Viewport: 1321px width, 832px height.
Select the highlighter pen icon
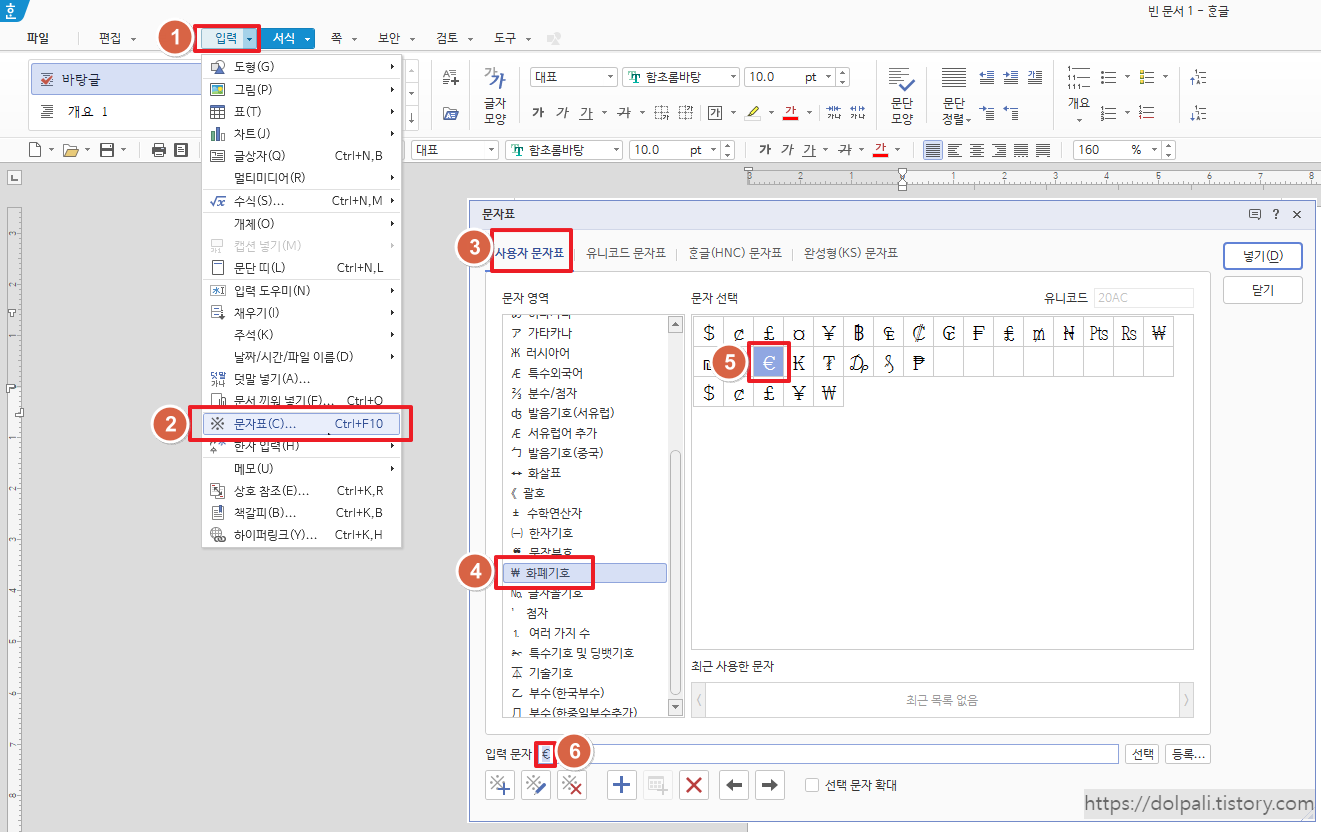754,113
